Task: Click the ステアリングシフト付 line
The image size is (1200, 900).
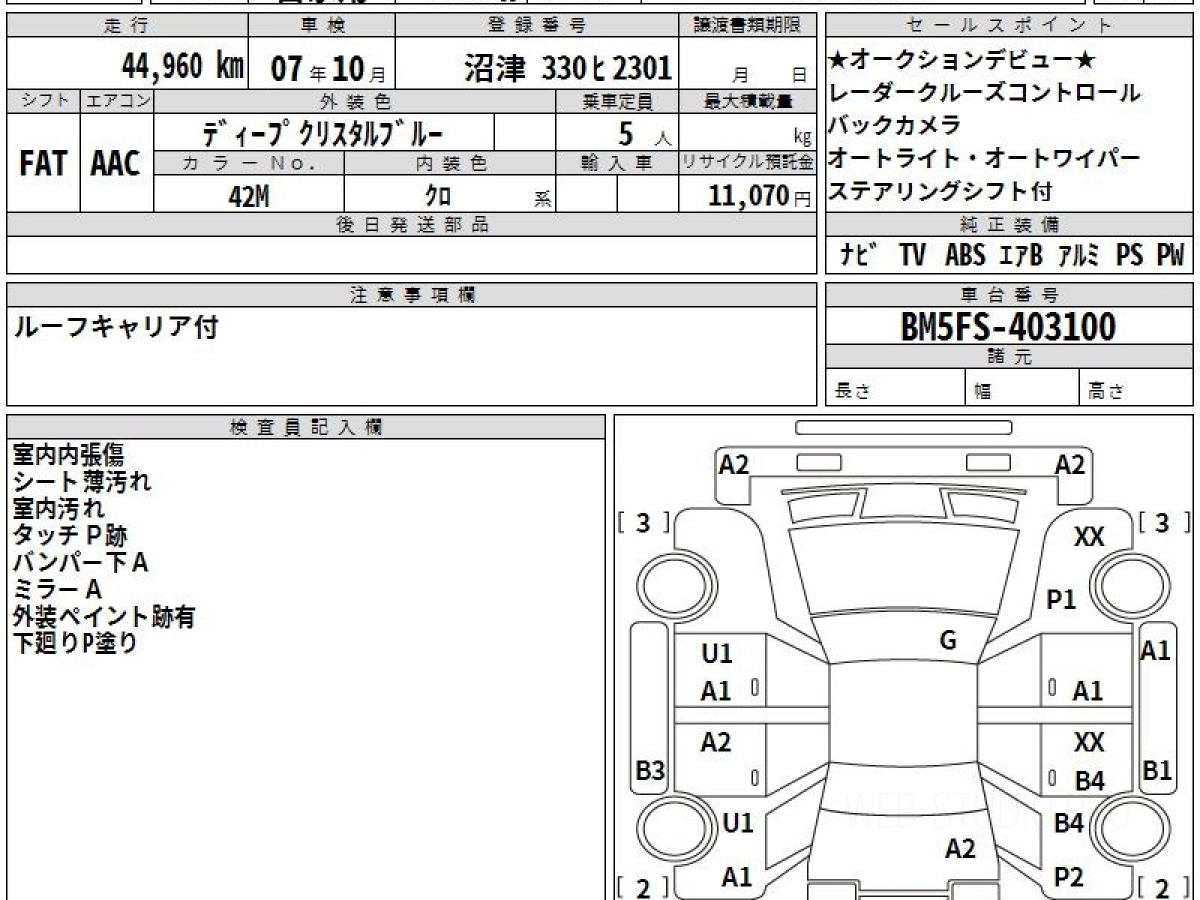Action: point(940,190)
